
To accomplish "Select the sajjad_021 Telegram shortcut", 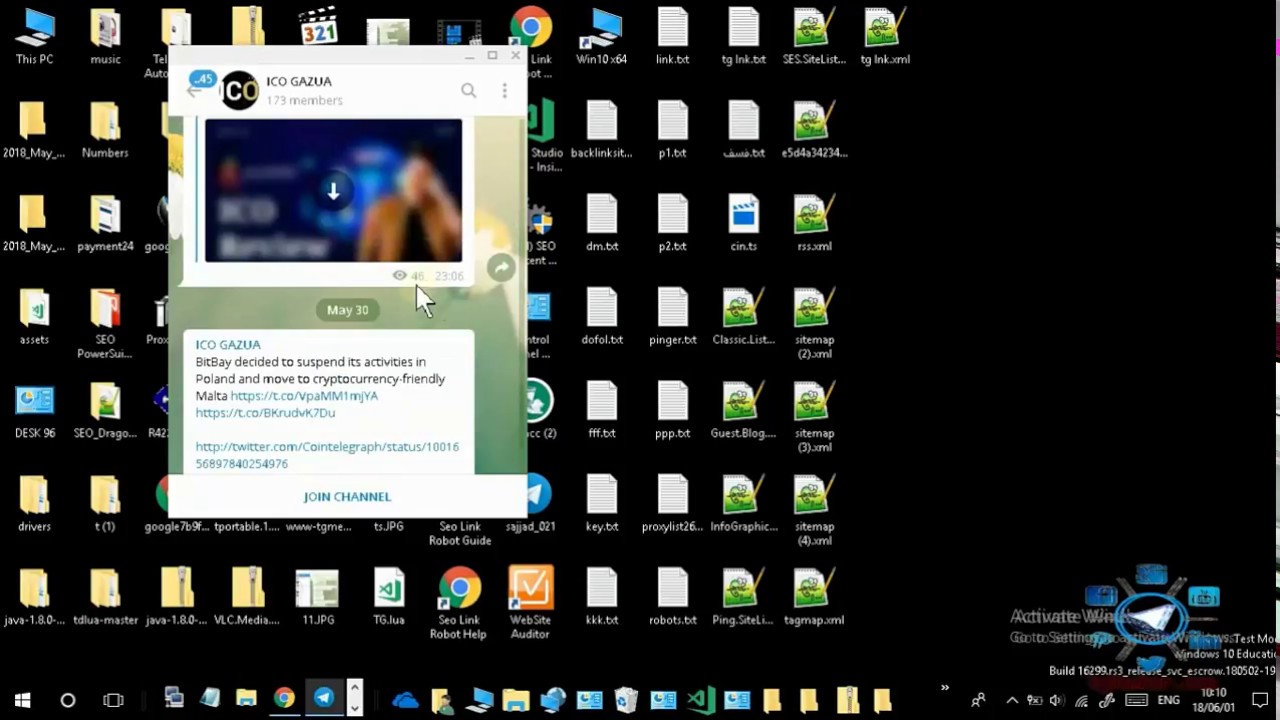I will (531, 505).
